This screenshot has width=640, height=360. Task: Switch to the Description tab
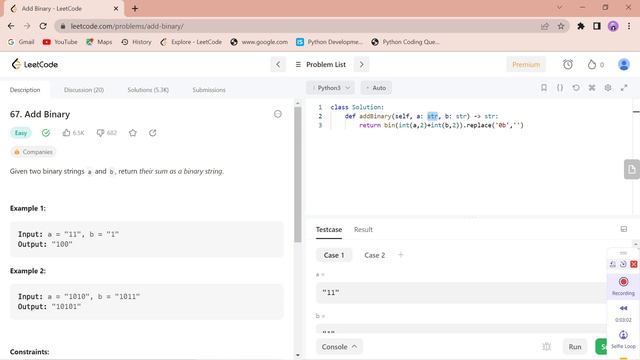(x=25, y=90)
